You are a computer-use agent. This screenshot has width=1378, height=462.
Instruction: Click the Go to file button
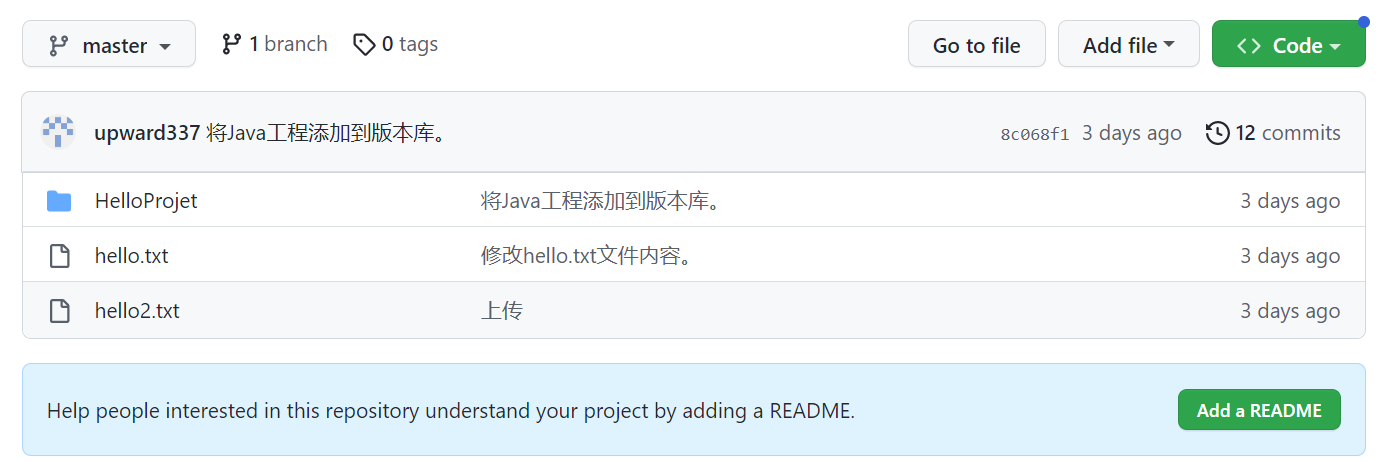point(976,45)
